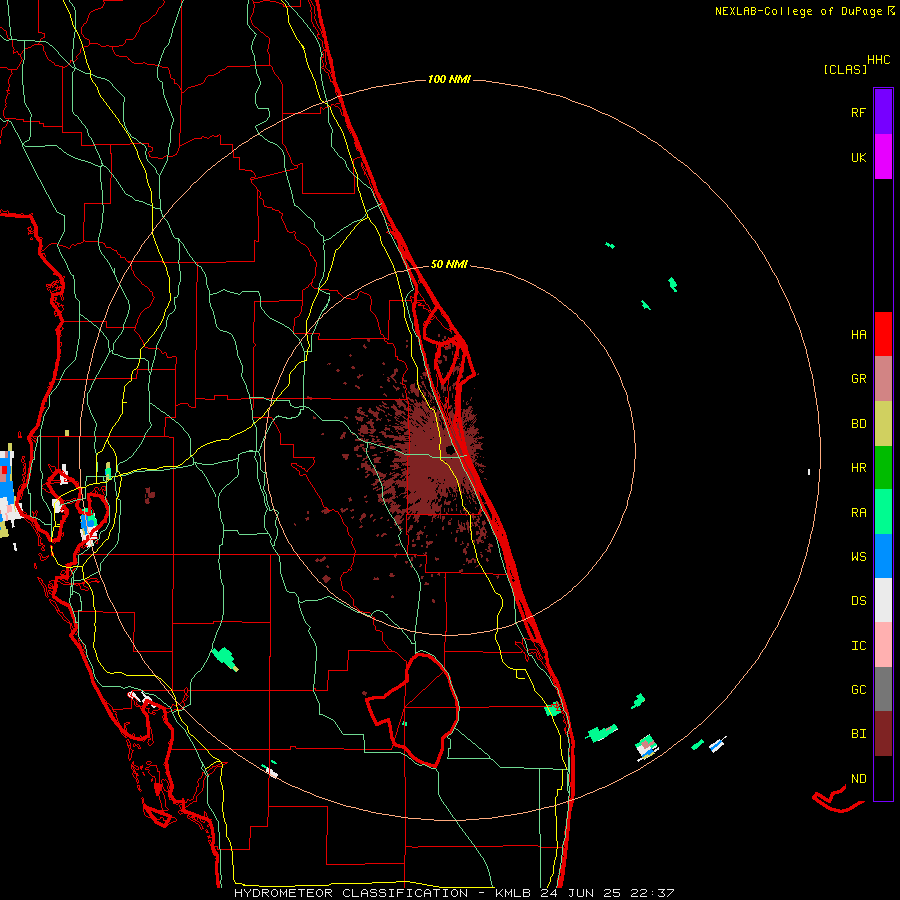Click the IC pink legend swatch

[883, 645]
